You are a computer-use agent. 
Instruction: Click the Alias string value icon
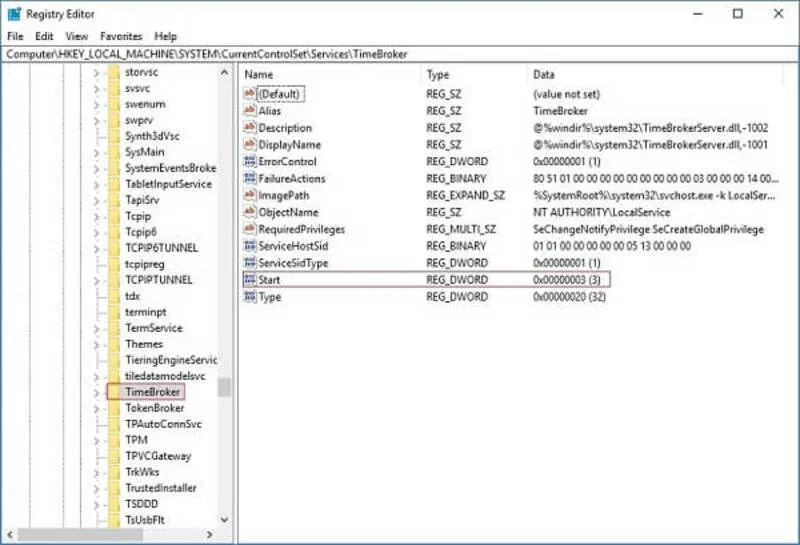(x=250, y=110)
